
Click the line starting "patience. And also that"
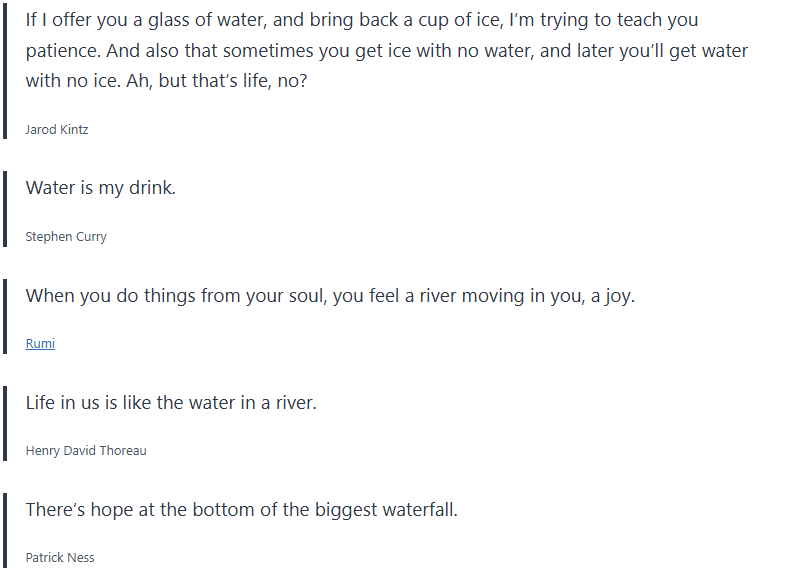(x=386, y=51)
